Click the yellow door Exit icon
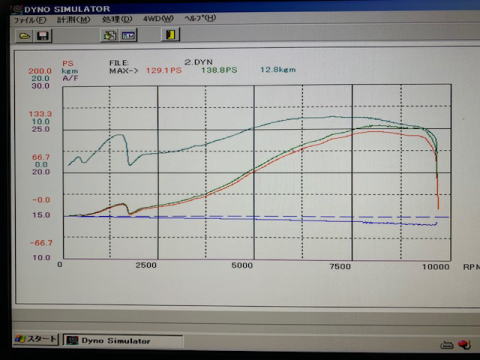Viewport: 480px width, 360px height. (171, 34)
